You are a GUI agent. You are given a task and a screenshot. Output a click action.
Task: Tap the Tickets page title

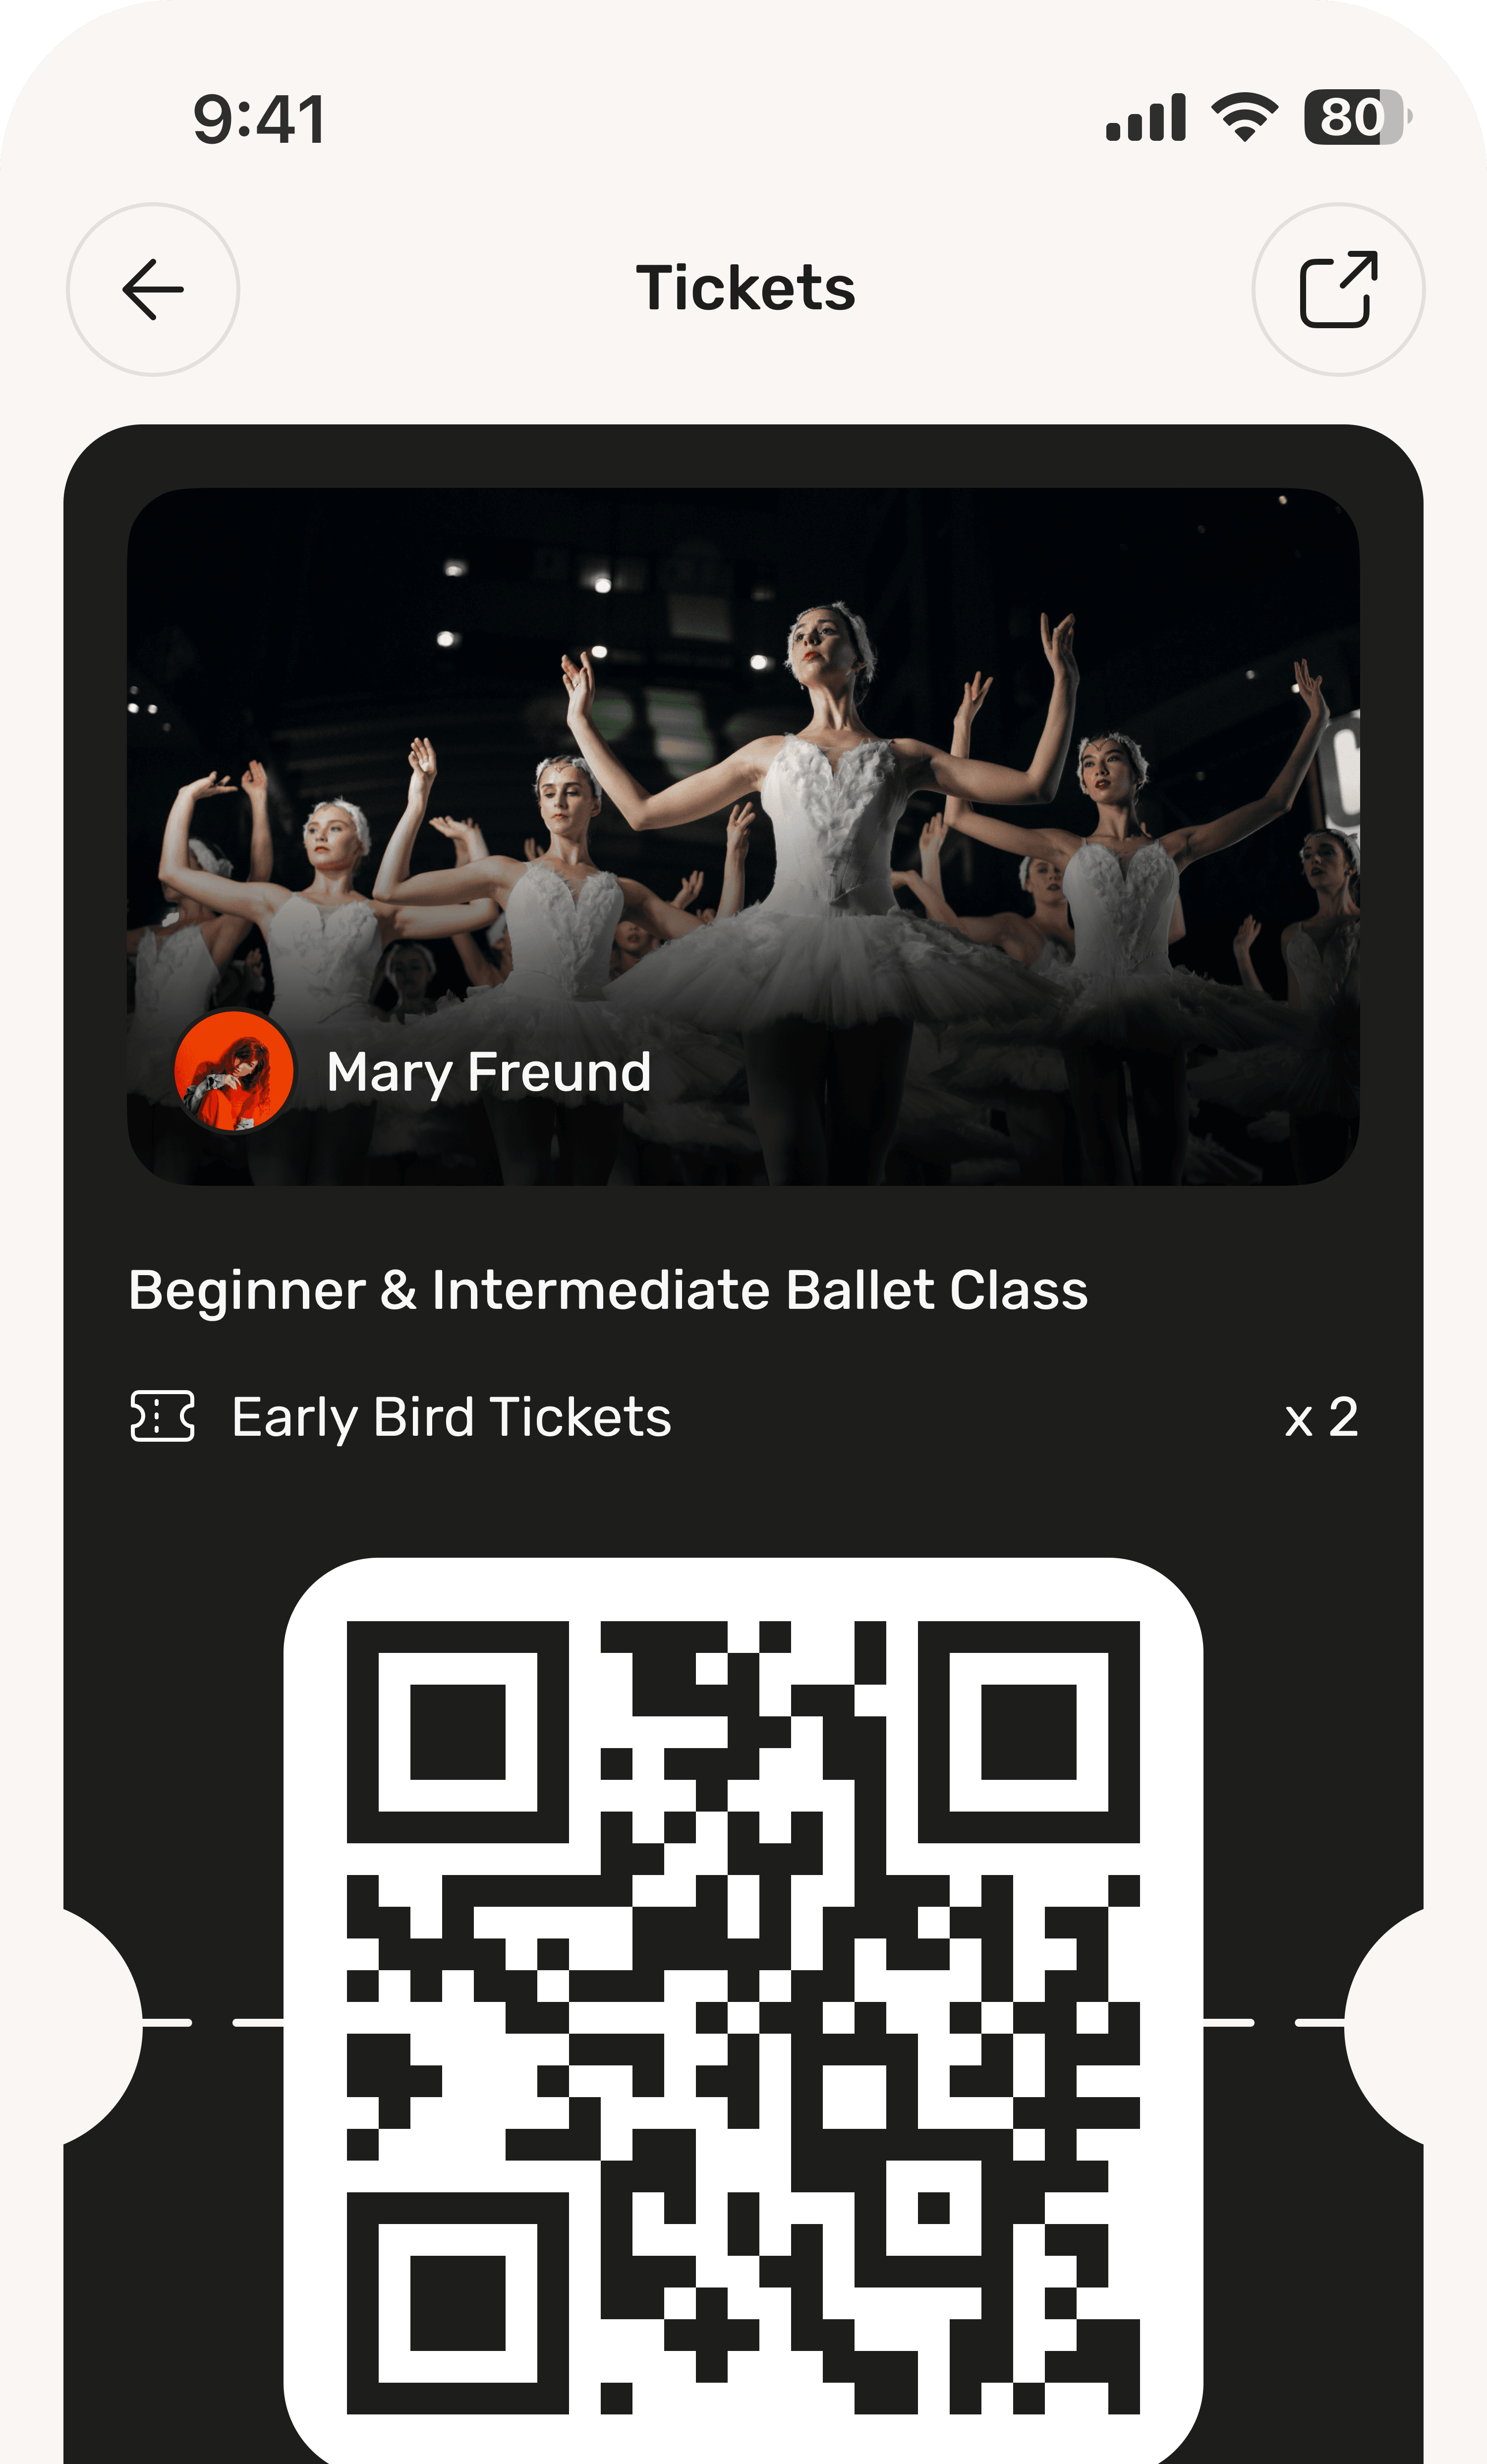(x=745, y=288)
